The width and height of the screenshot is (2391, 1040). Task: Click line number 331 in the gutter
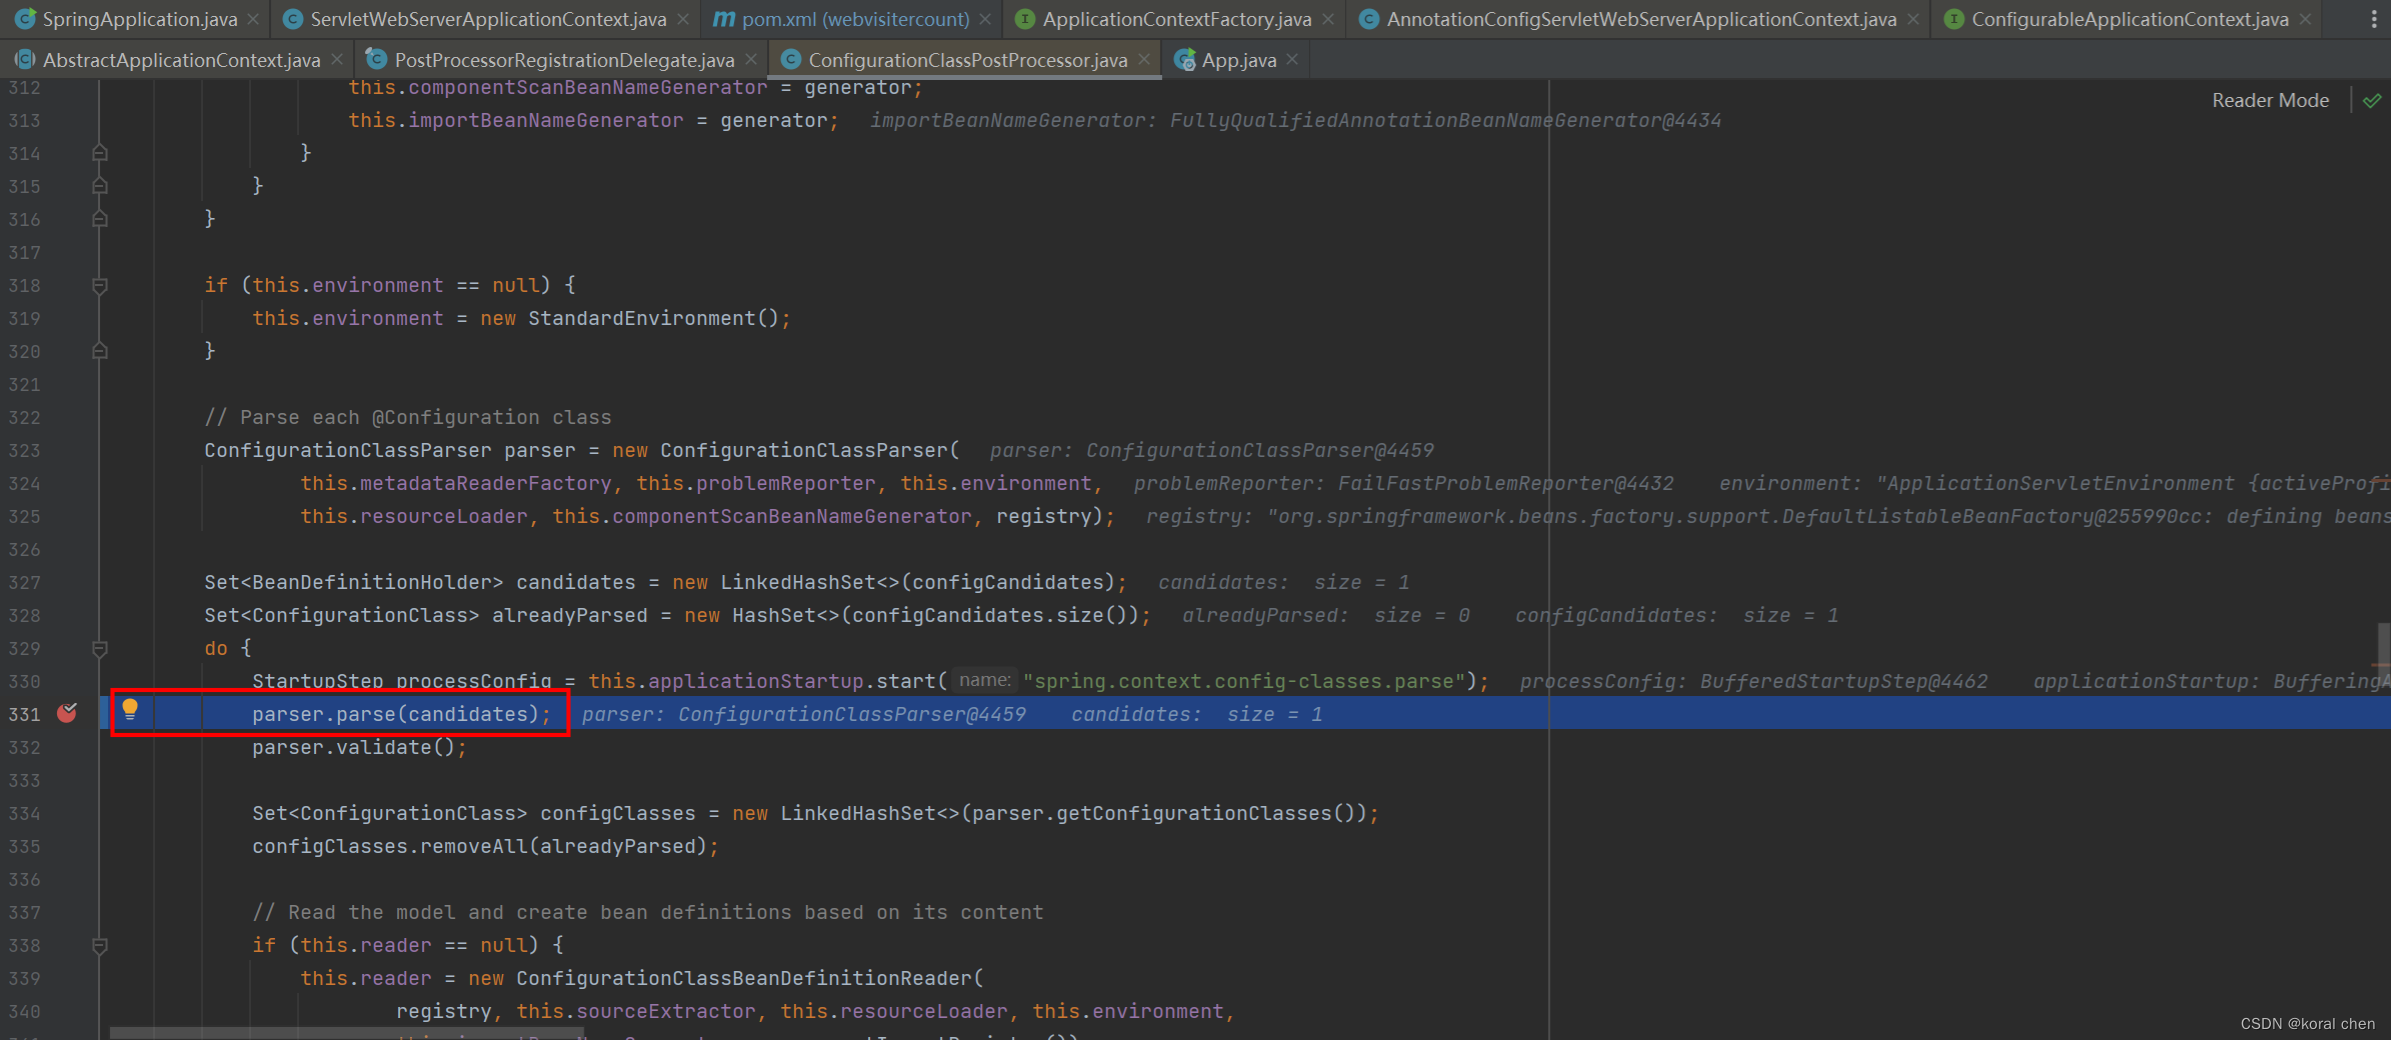coord(24,714)
